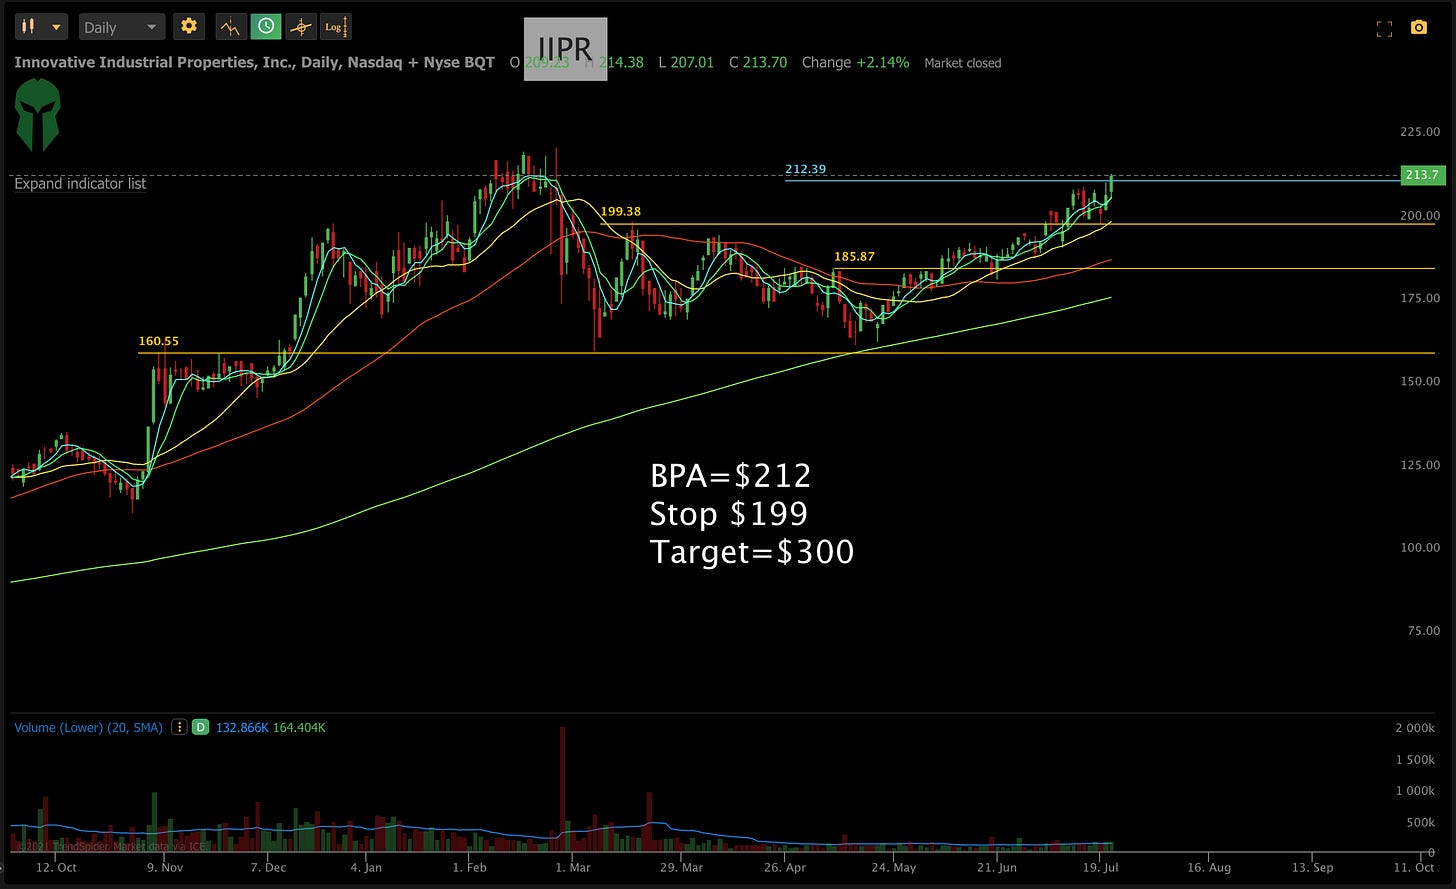Click the 175.00 price axis label
The image size is (1456, 889).
(1421, 298)
